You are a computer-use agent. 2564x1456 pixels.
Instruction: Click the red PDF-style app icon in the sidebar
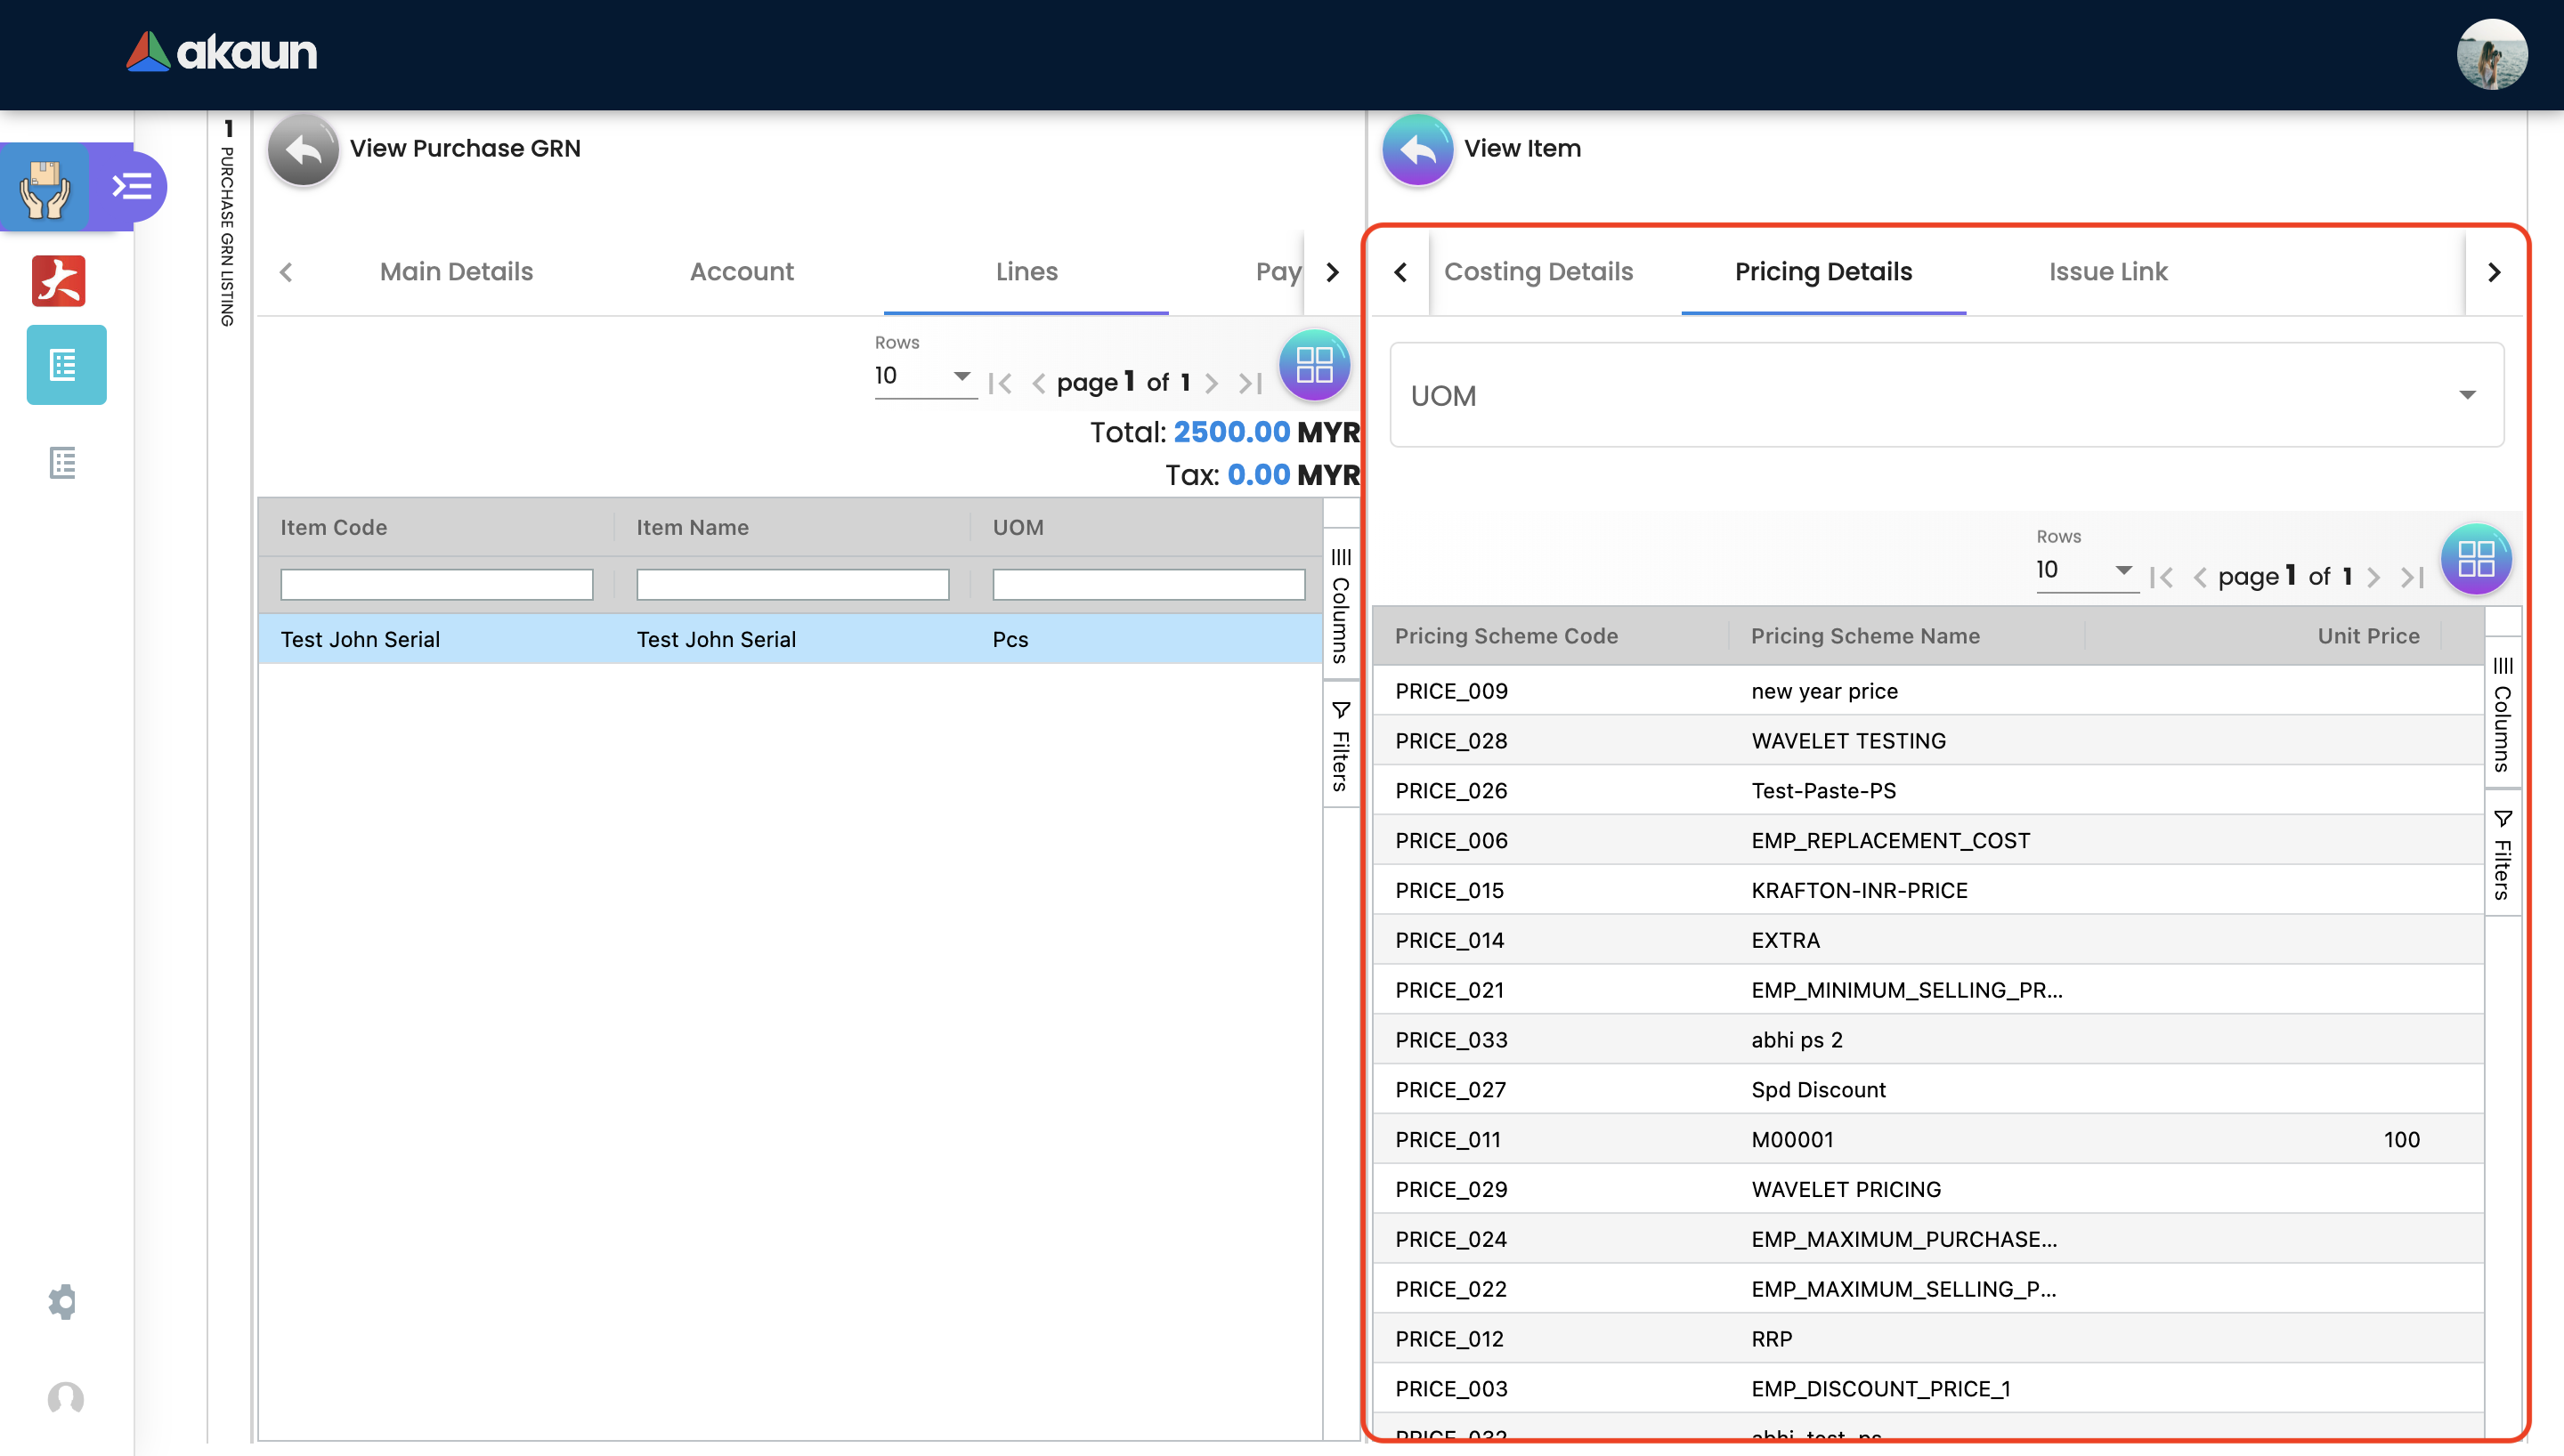(59, 281)
